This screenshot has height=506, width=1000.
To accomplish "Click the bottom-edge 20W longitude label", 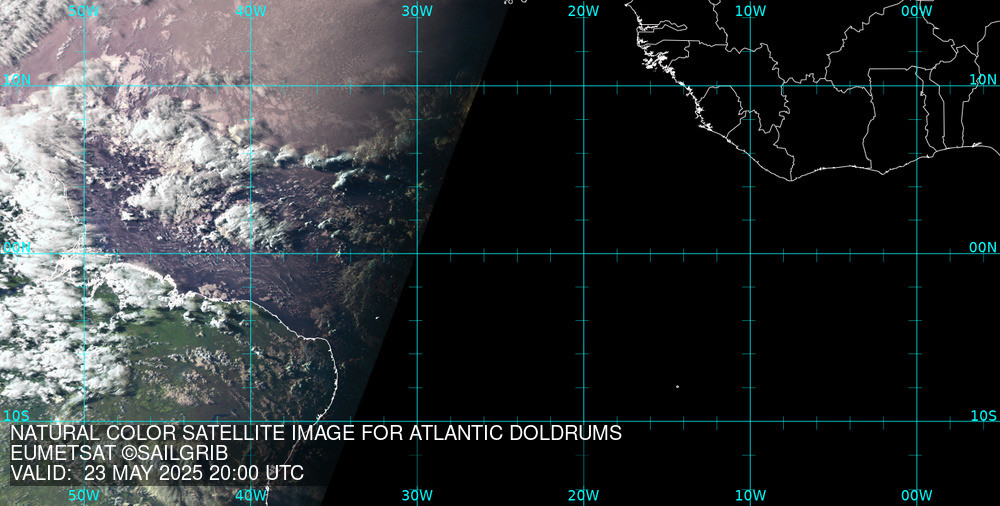I will coord(584,495).
